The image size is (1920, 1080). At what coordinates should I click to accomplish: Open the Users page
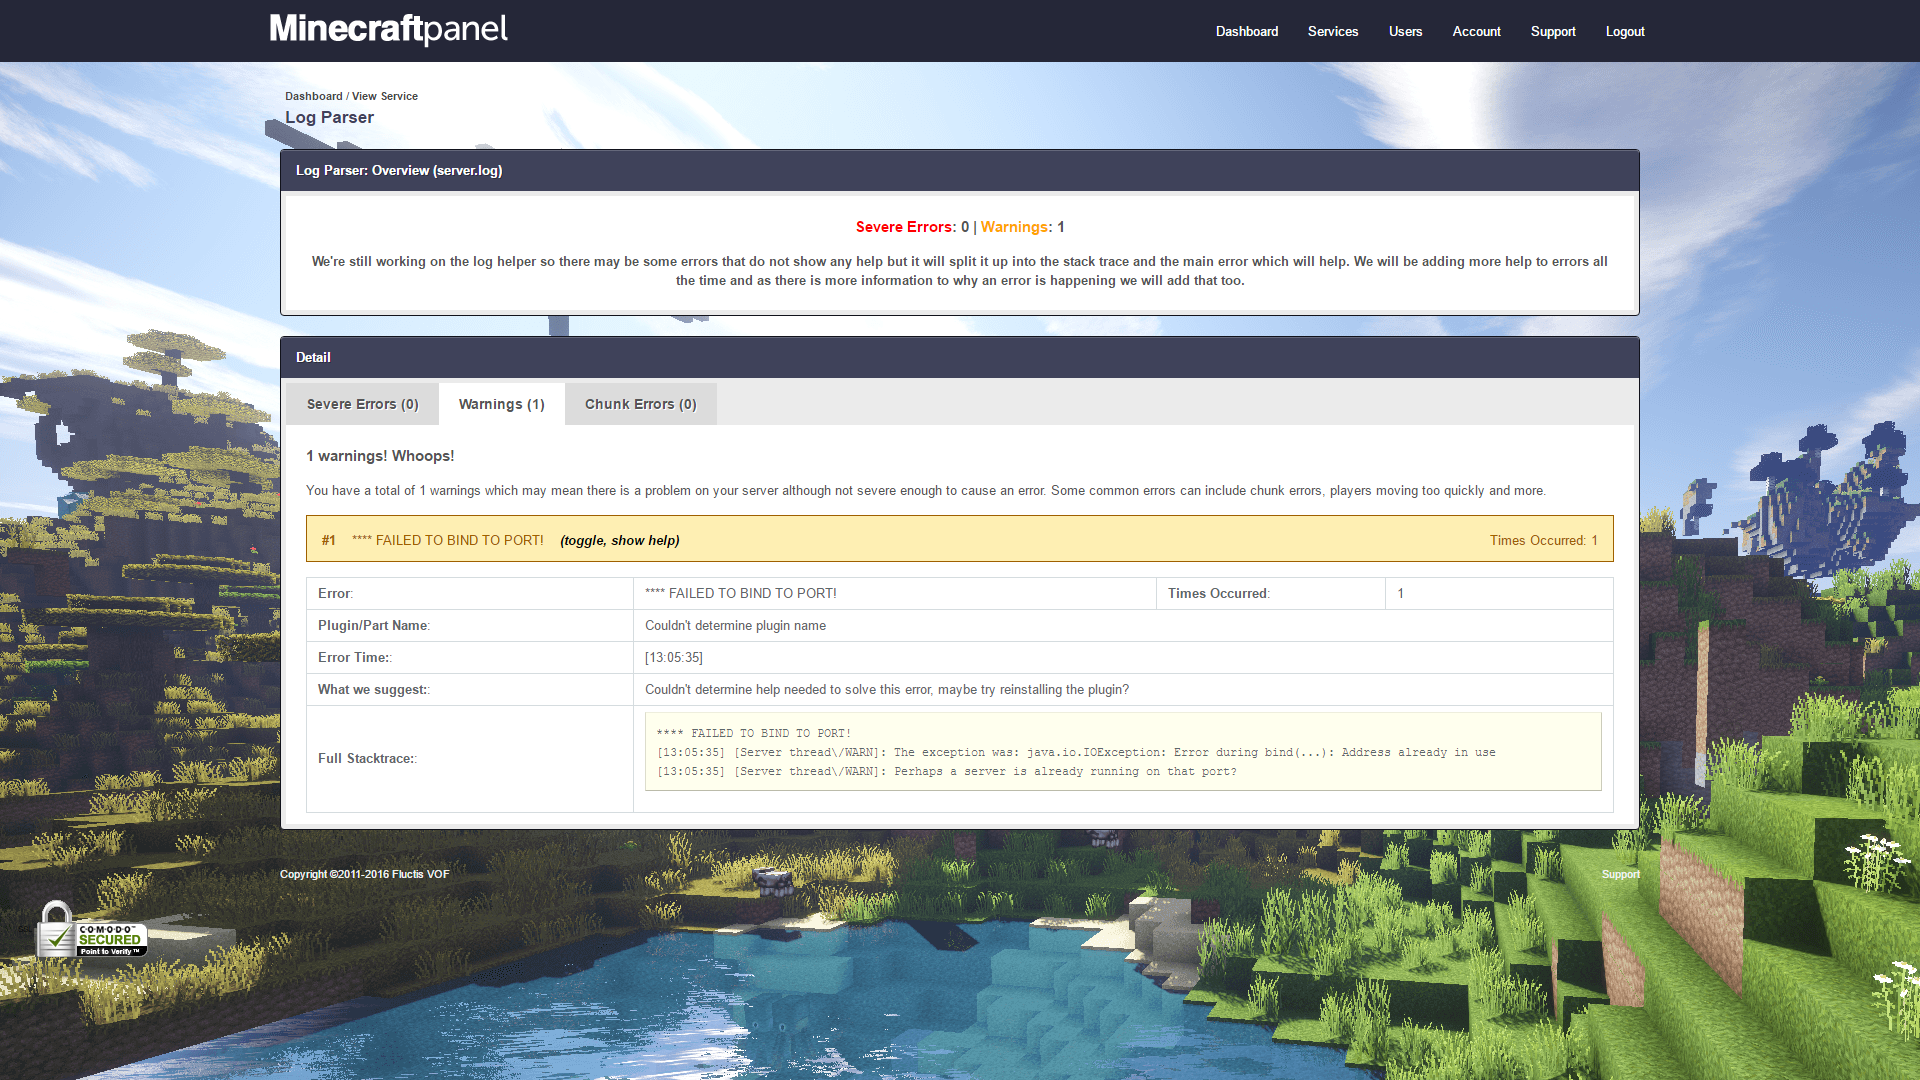[1405, 31]
